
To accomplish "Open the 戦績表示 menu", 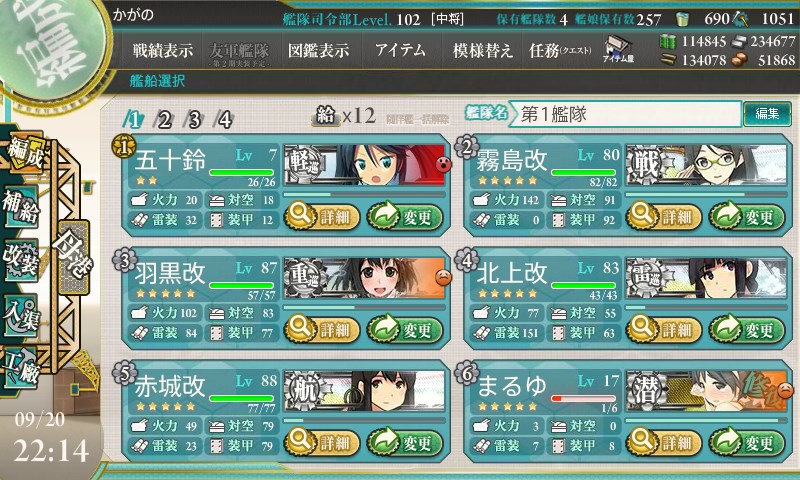I will tap(163, 50).
